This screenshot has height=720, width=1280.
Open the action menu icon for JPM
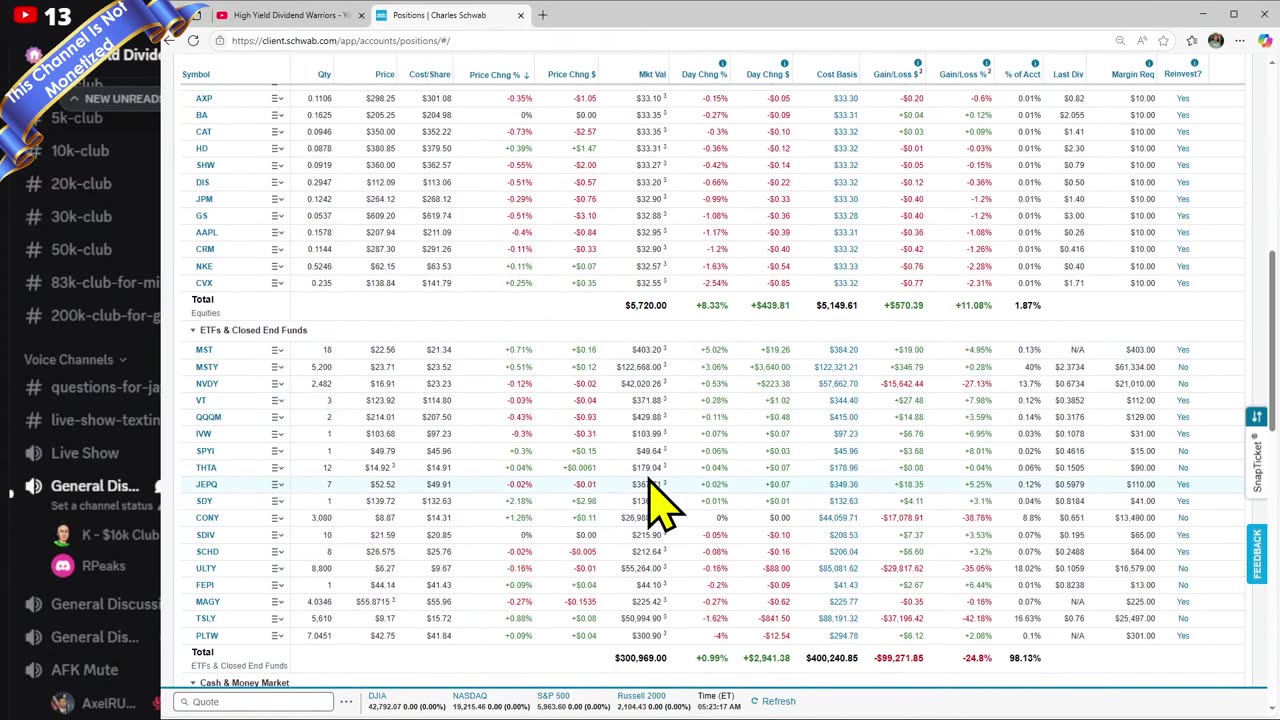(277, 199)
